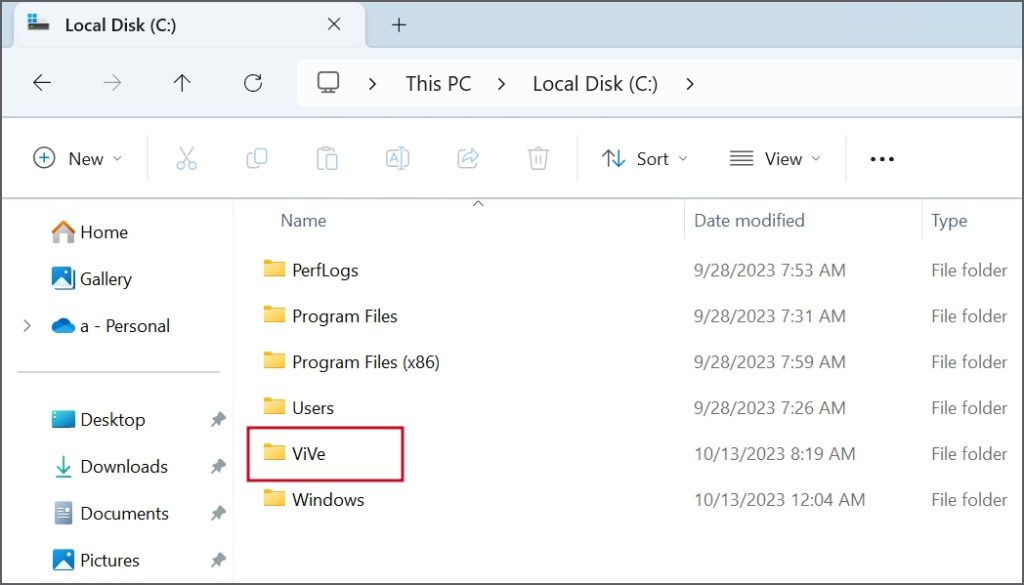This screenshot has height=585, width=1024.
Task: Click the Share icon in toolbar
Action: 467,158
